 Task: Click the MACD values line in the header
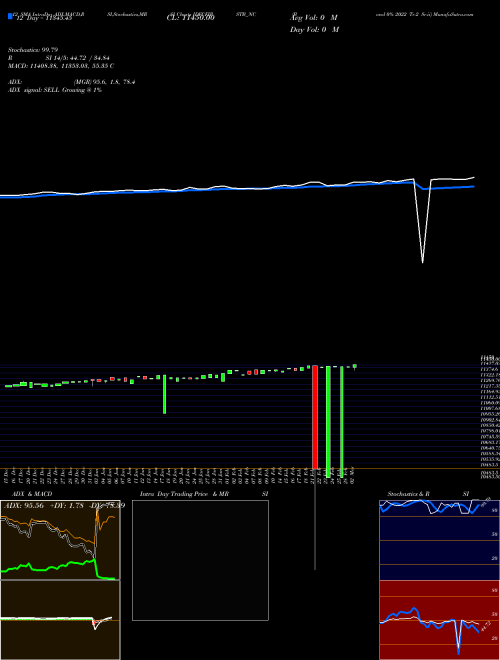pos(61,66)
